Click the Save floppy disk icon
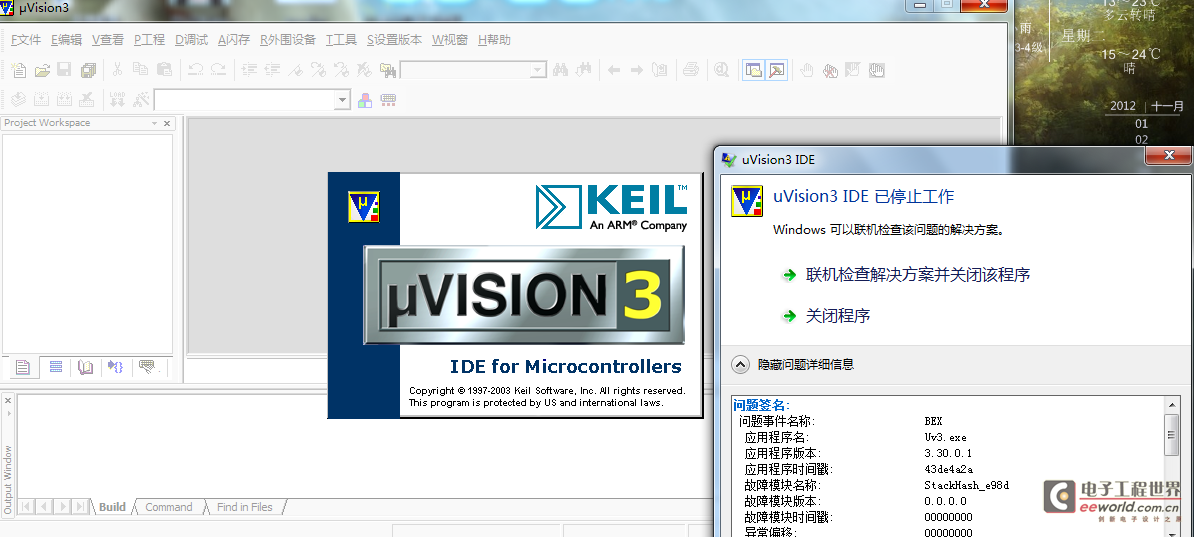 pyautogui.click(x=64, y=70)
